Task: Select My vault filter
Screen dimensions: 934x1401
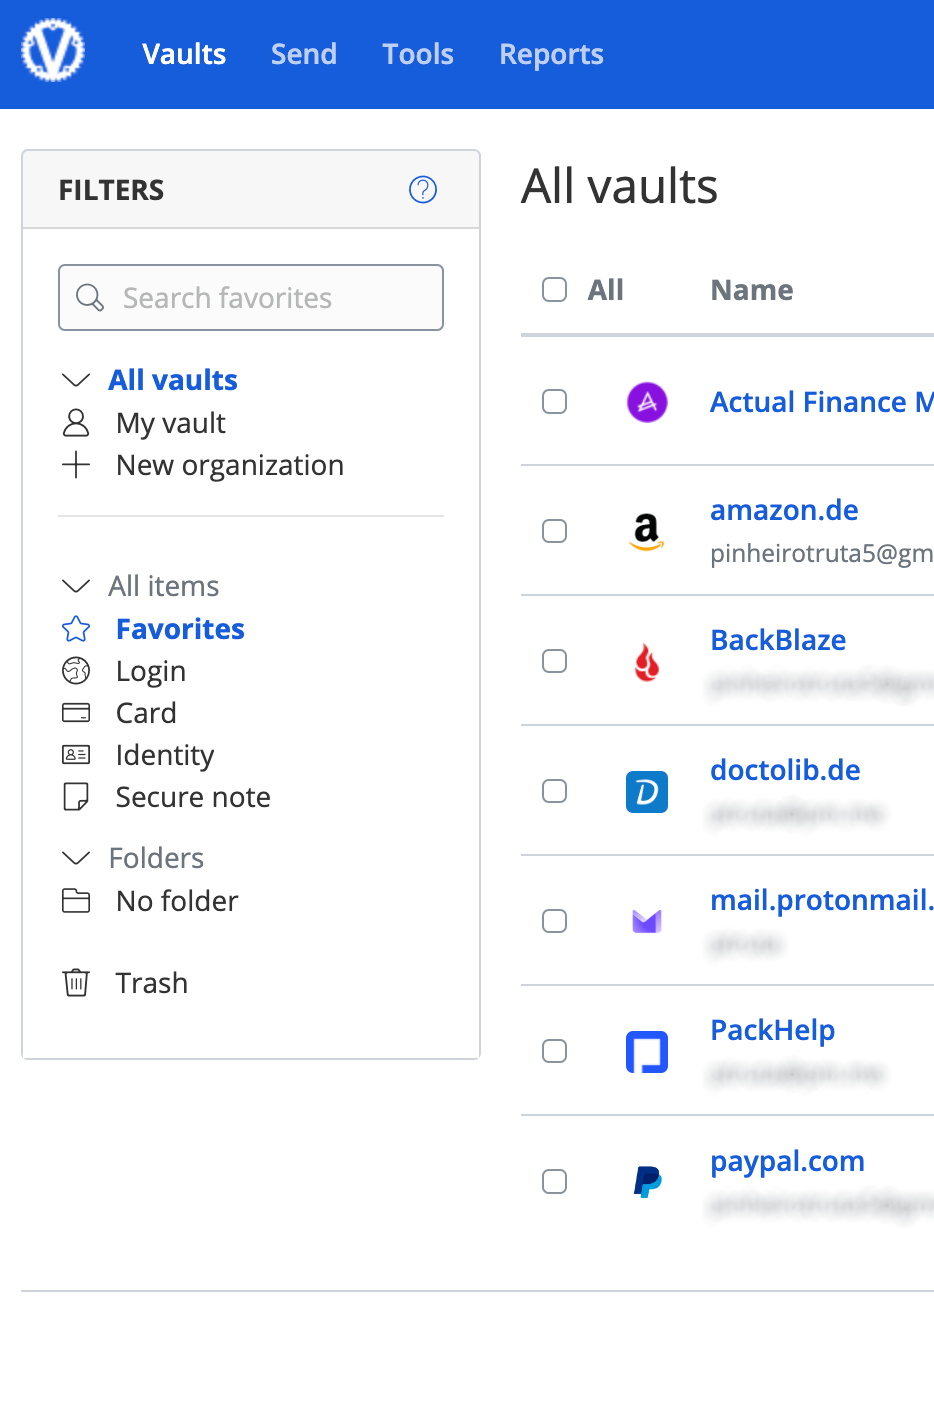Action: pyautogui.click(x=171, y=423)
